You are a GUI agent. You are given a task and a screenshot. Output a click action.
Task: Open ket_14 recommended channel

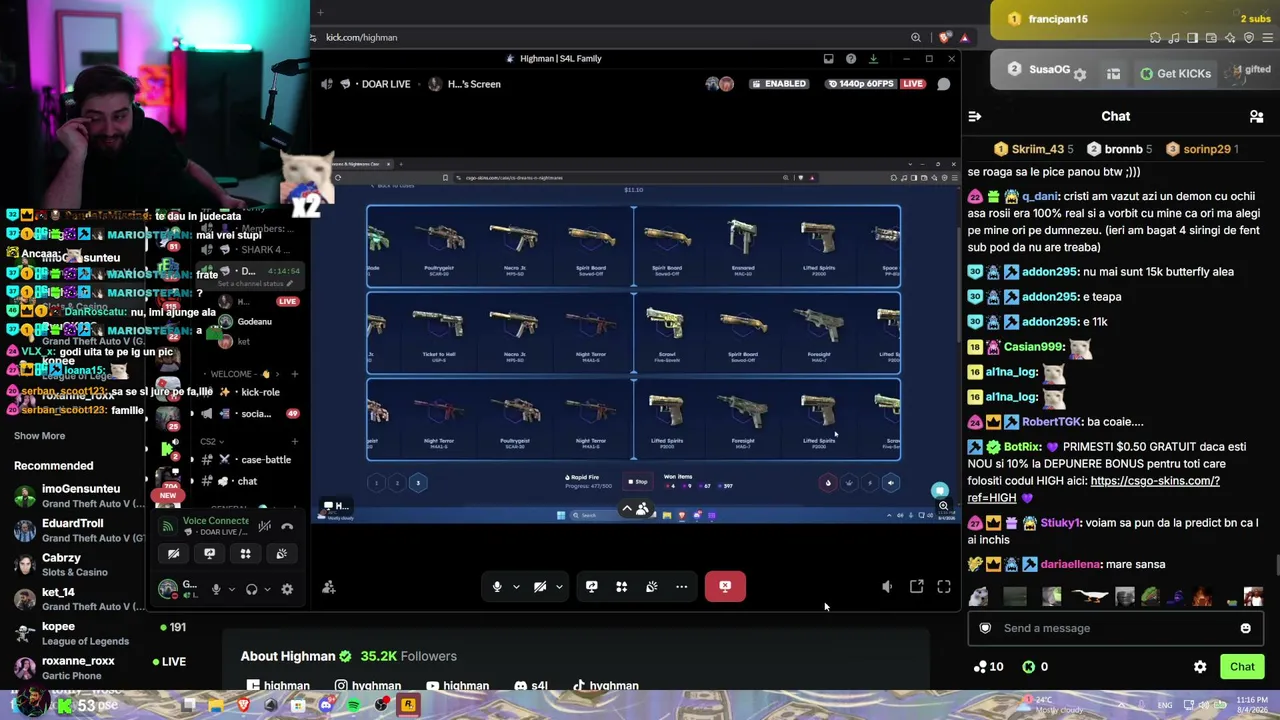pyautogui.click(x=80, y=599)
